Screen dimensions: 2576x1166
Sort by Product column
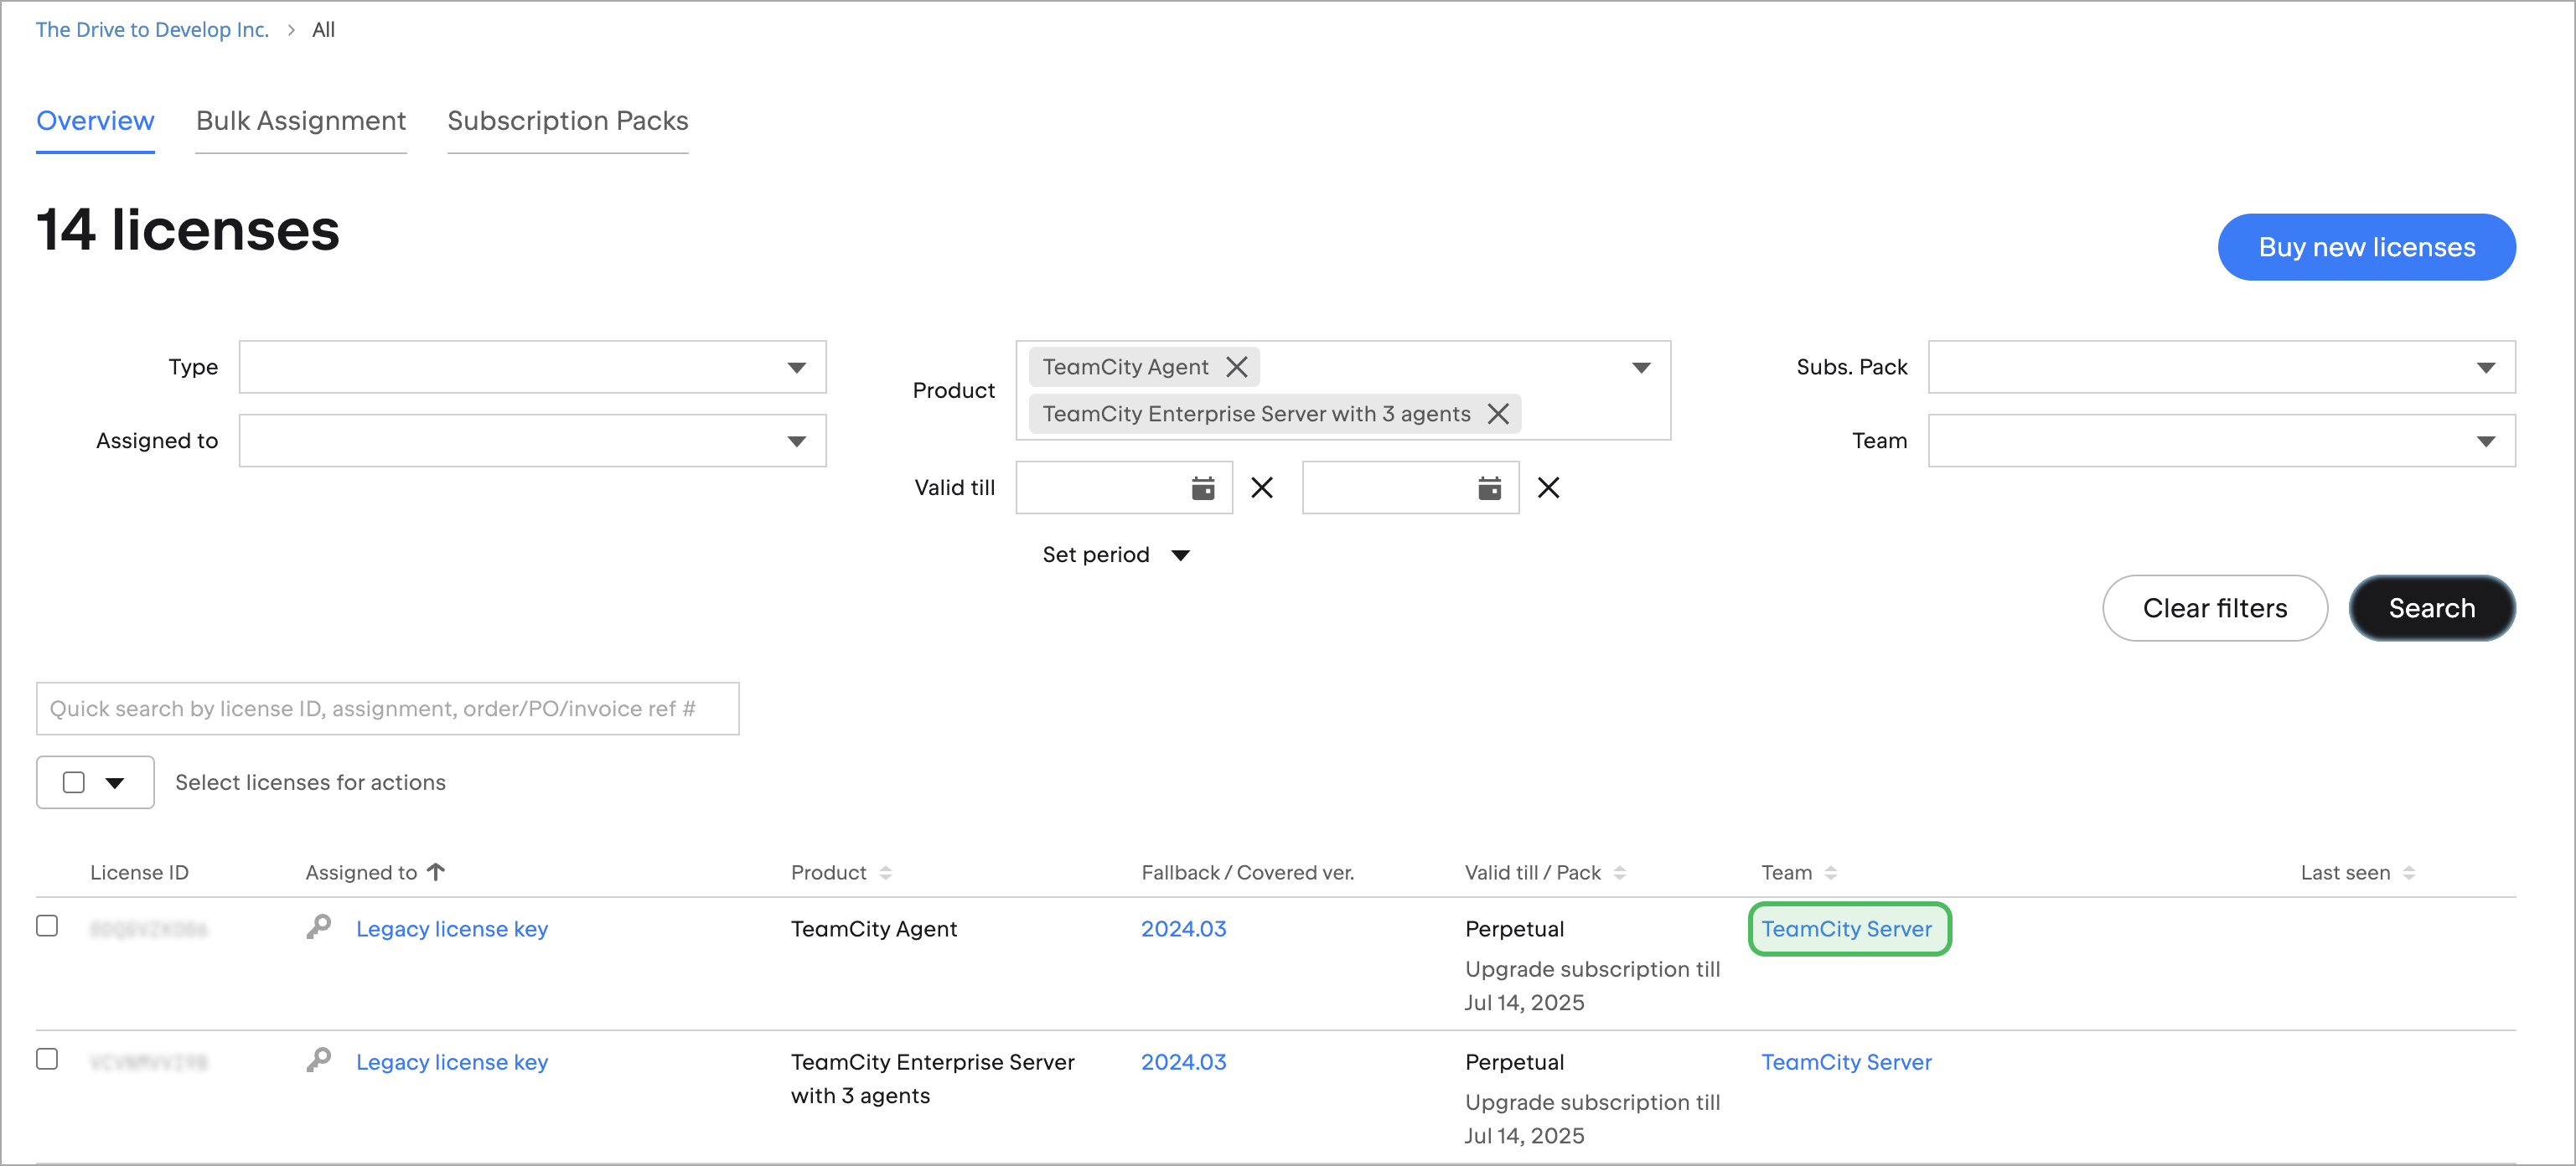pos(885,873)
